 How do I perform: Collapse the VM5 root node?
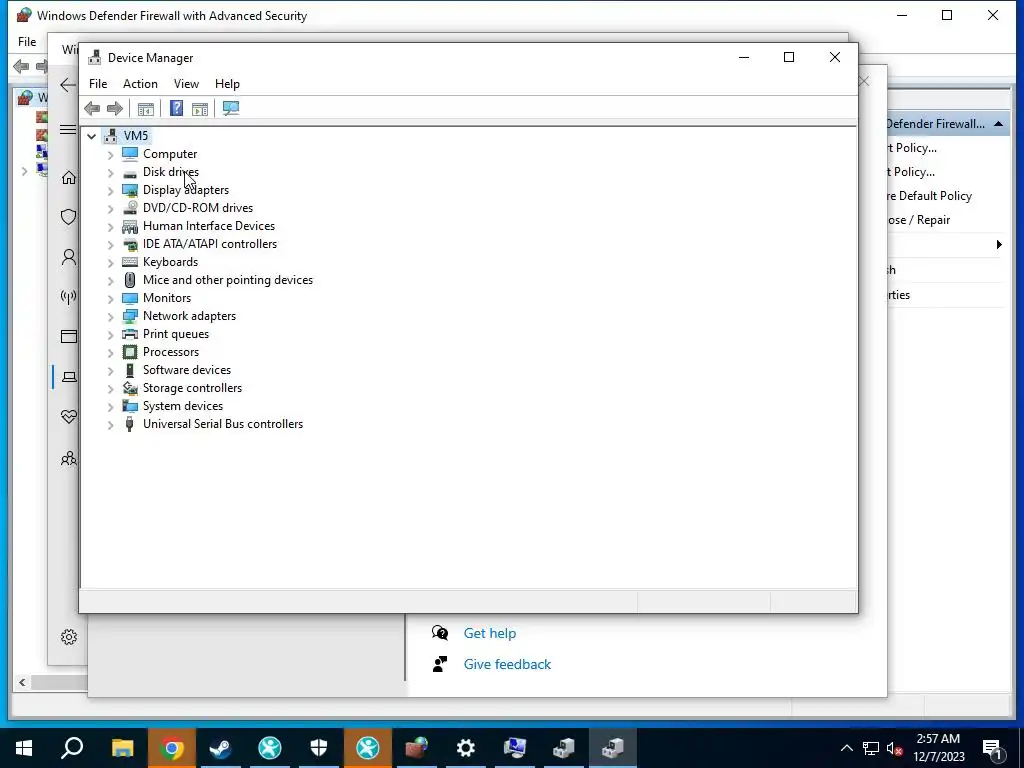tap(91, 136)
